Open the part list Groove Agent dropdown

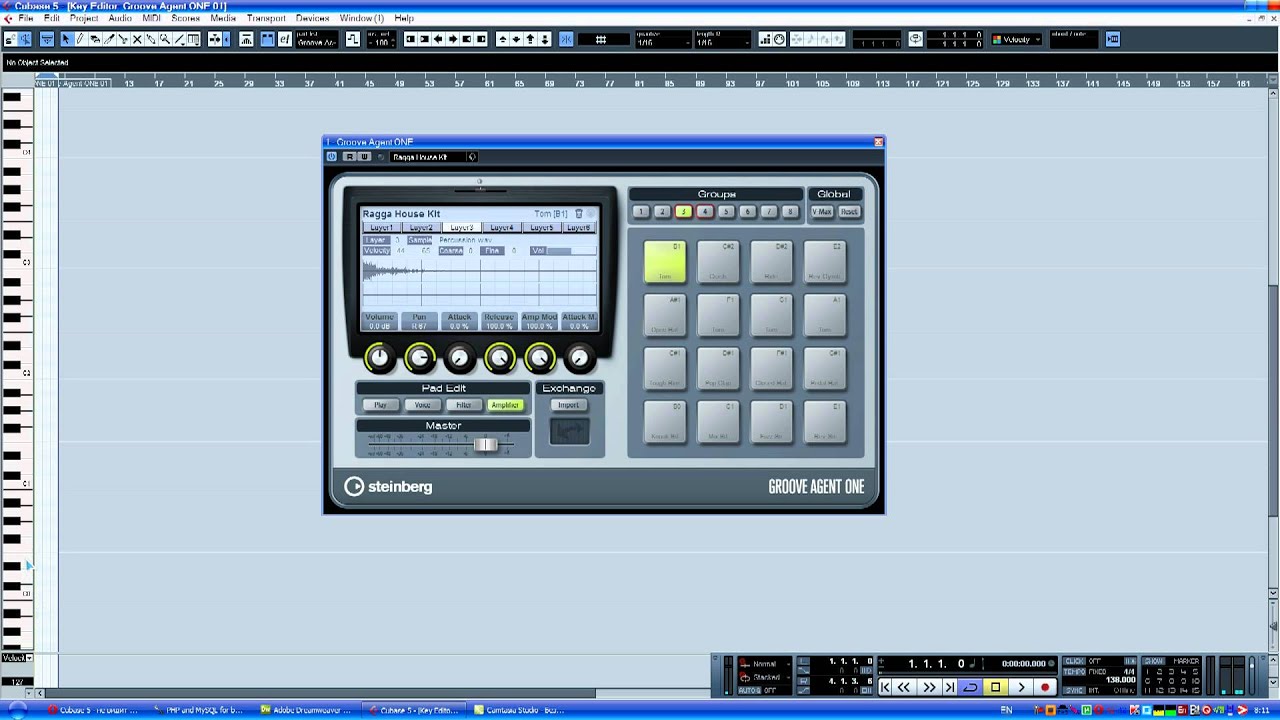tap(315, 39)
